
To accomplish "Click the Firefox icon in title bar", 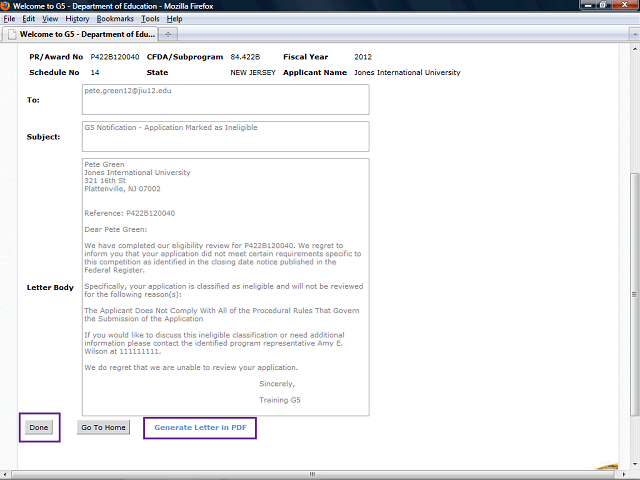I will (x=5, y=6).
